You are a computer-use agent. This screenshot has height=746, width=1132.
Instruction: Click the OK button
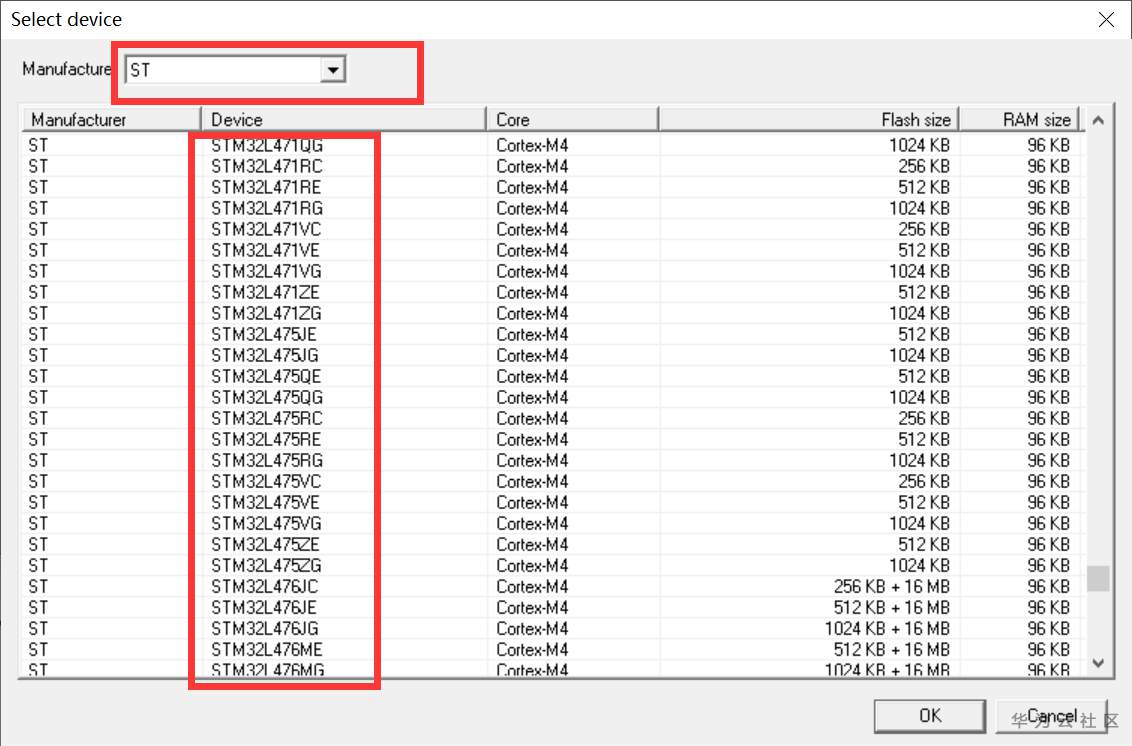click(929, 716)
